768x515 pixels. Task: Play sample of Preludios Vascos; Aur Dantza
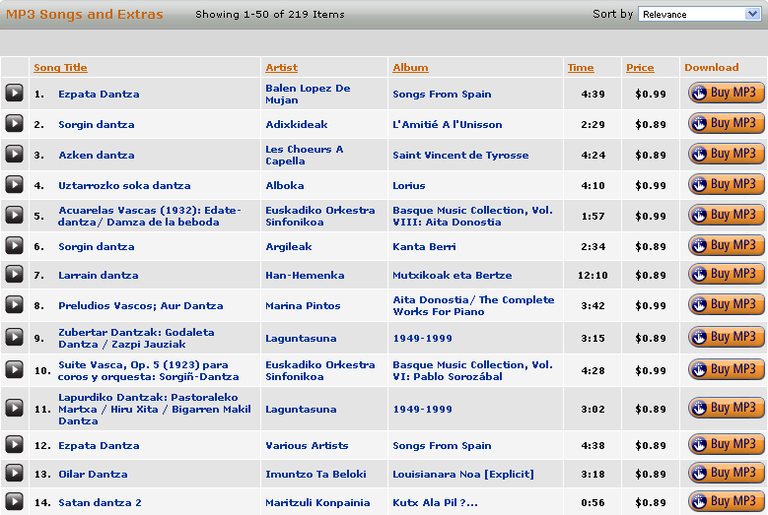click(x=14, y=305)
